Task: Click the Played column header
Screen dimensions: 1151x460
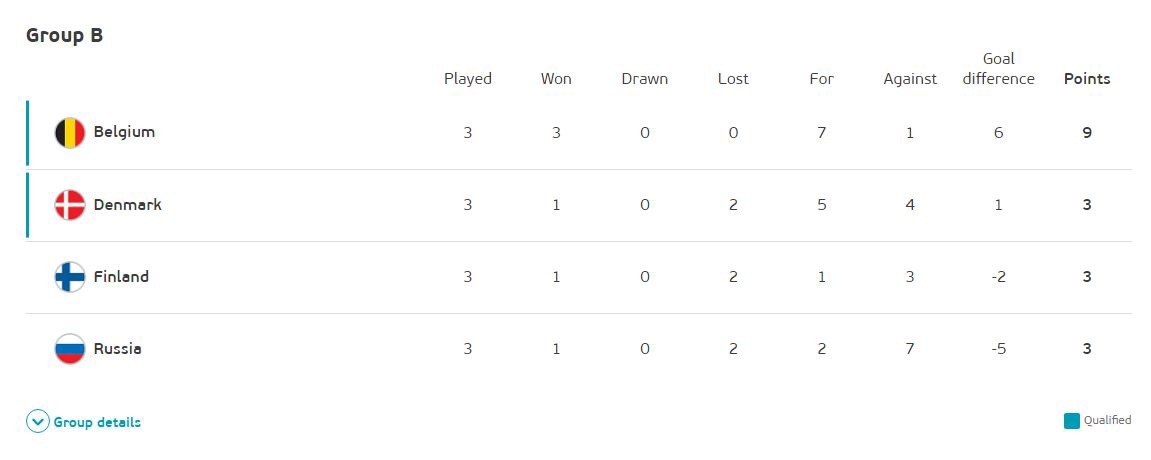Action: click(468, 79)
